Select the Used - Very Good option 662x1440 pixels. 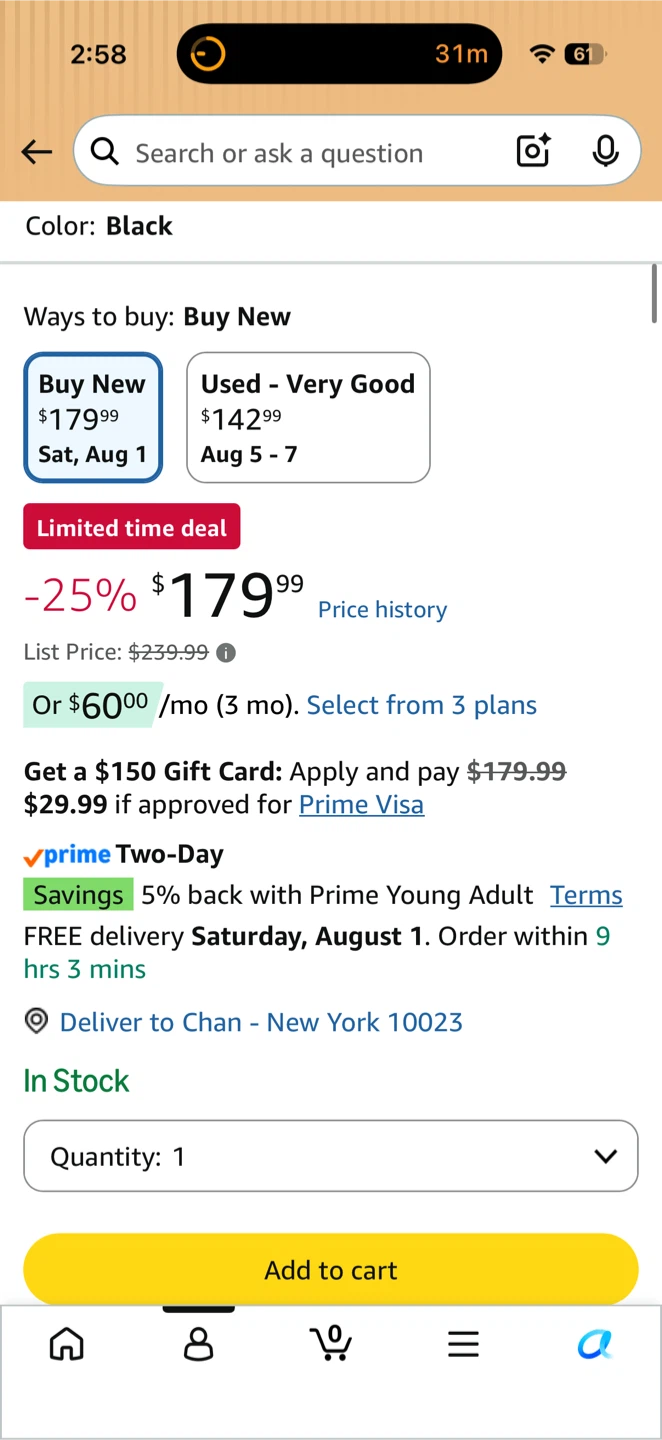pyautogui.click(x=308, y=417)
